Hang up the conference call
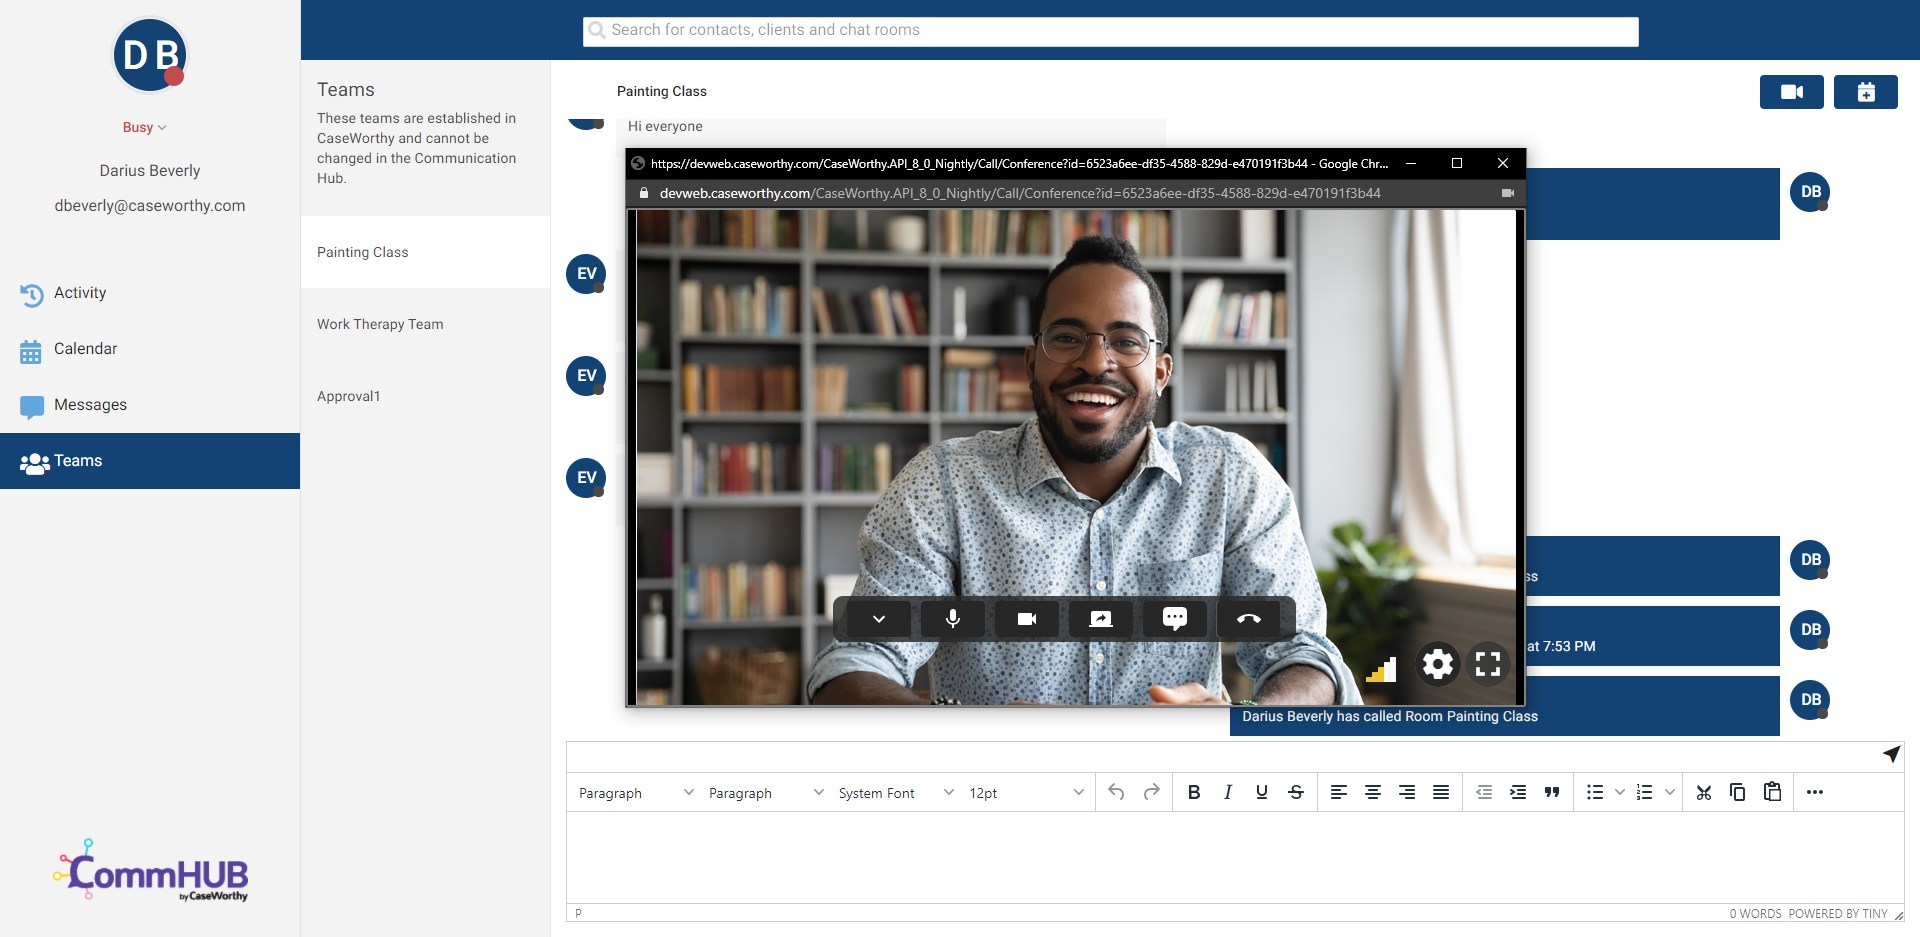This screenshot has height=937, width=1920. click(1248, 619)
